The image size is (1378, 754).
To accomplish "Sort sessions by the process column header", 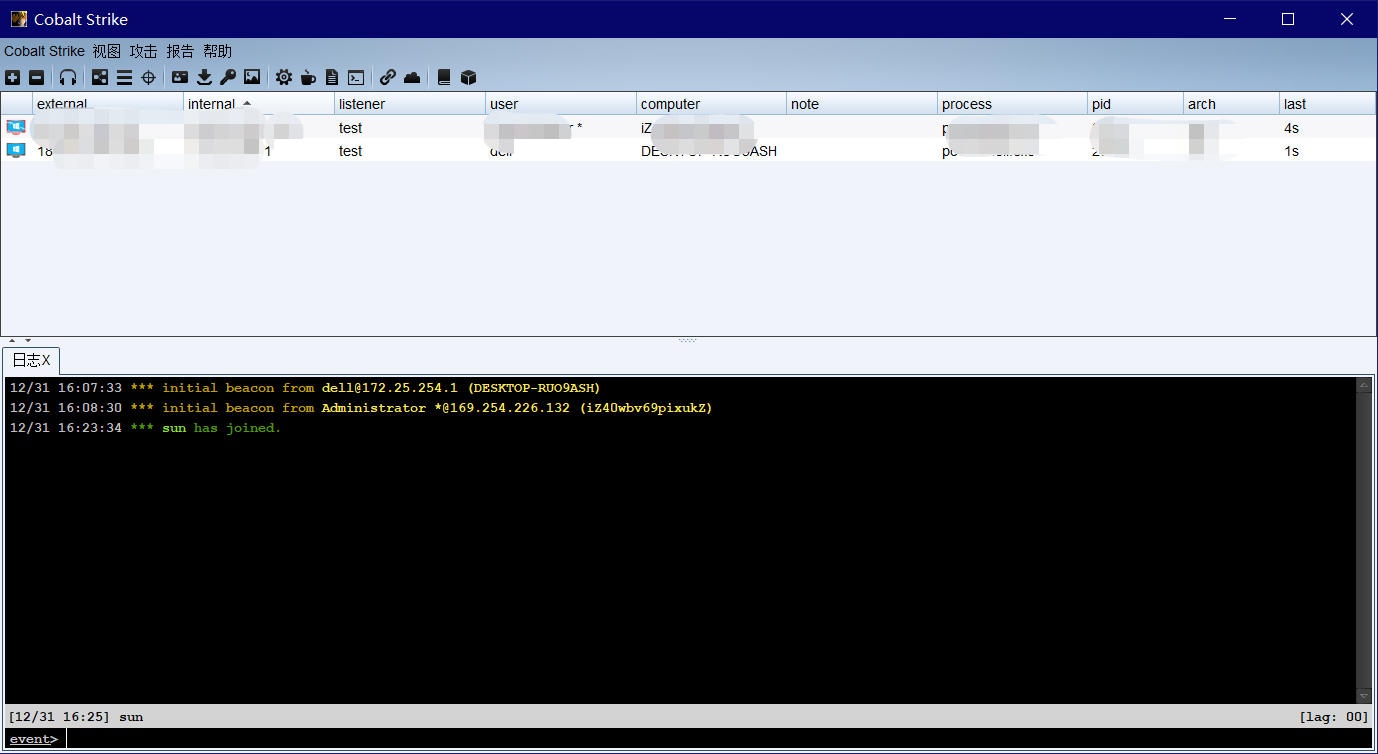I will pyautogui.click(x=1012, y=104).
